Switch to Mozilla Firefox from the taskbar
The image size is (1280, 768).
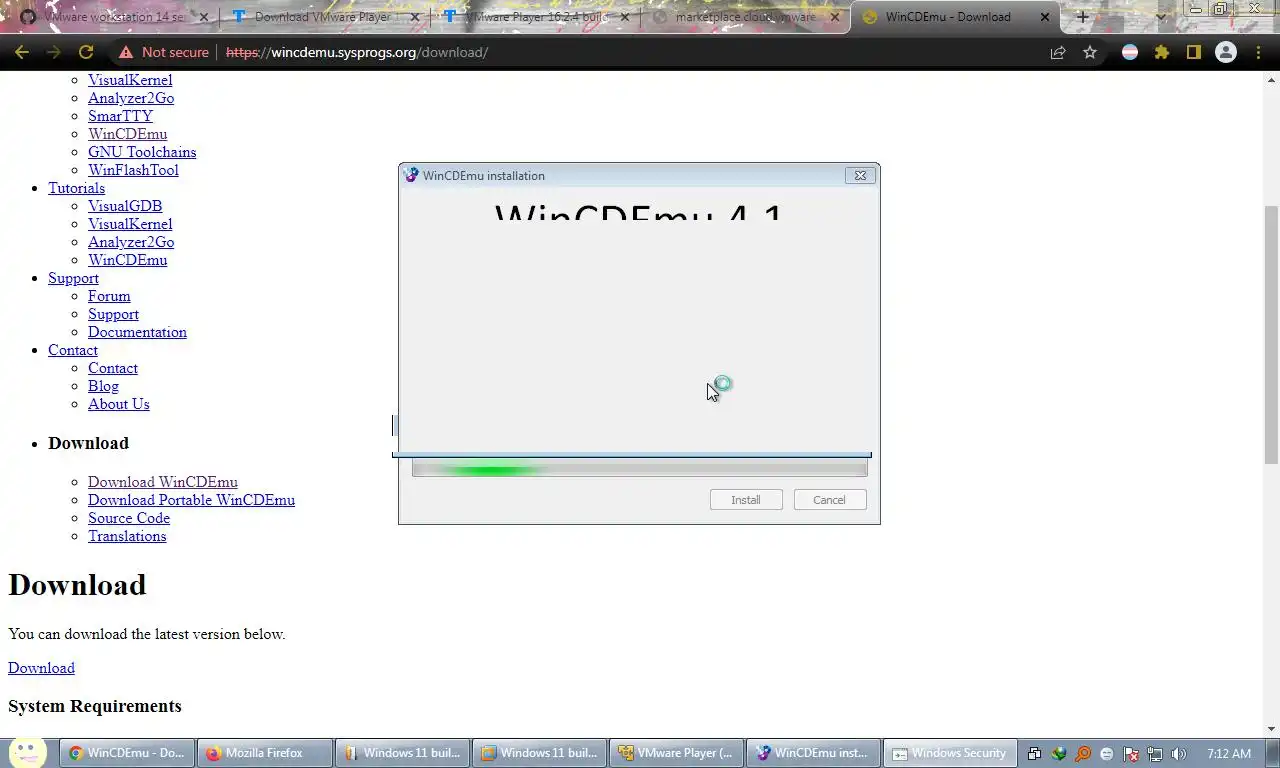[x=264, y=753]
